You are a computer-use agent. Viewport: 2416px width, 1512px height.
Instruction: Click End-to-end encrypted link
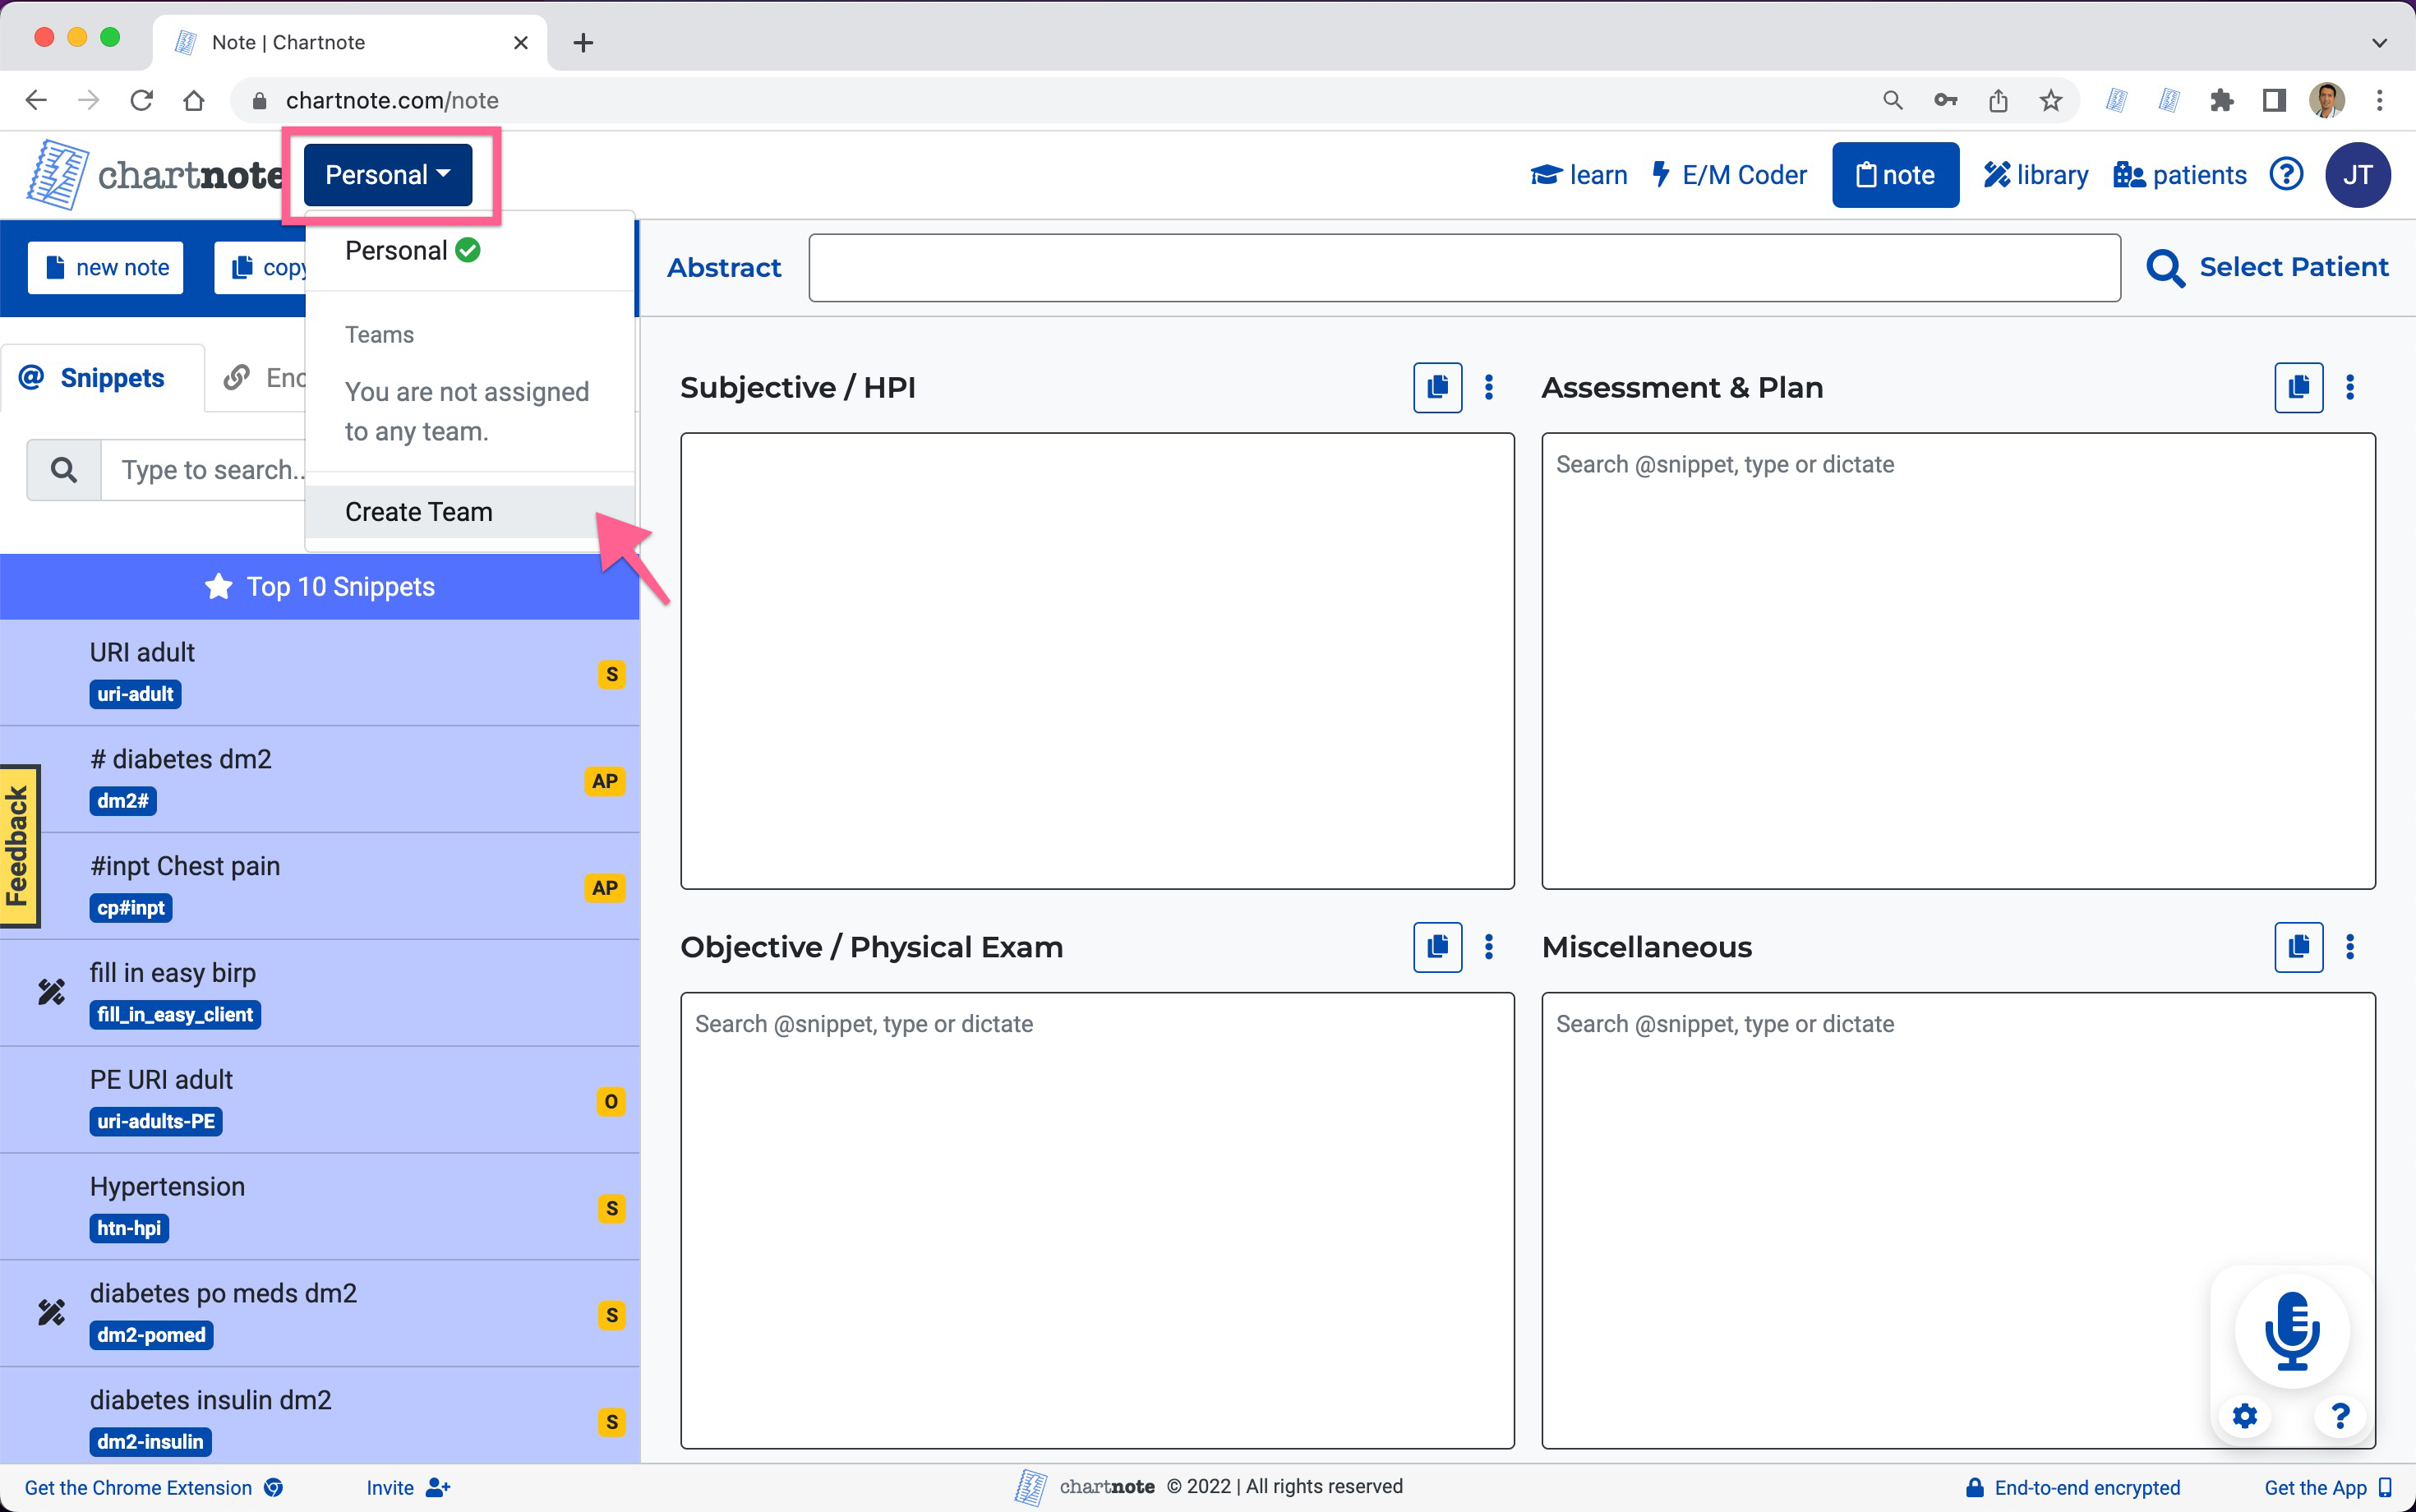(x=2072, y=1488)
